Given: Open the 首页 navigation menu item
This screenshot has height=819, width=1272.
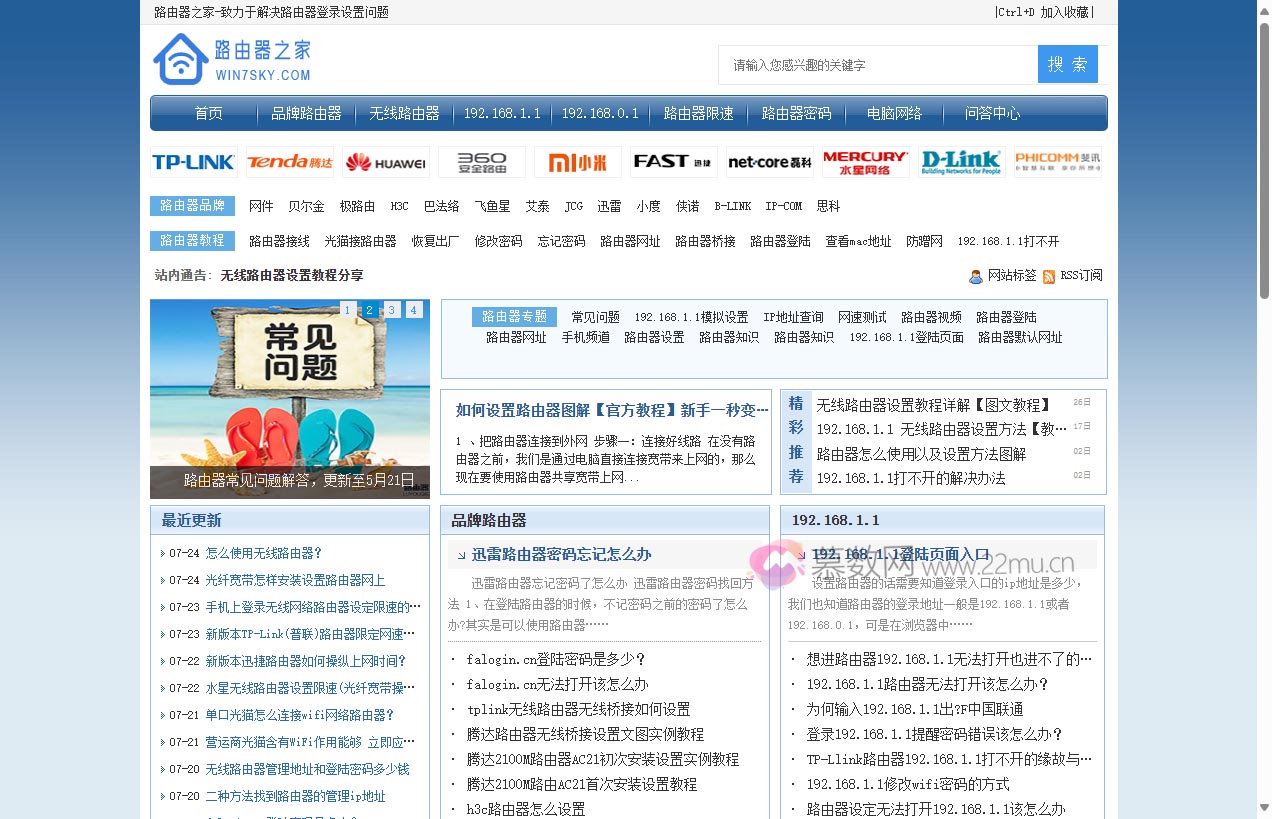Looking at the screenshot, I should [x=207, y=113].
